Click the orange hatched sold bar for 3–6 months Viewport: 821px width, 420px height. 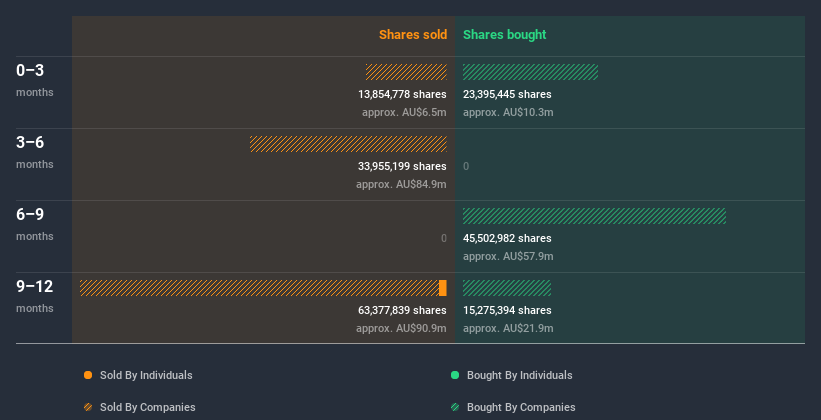348,144
